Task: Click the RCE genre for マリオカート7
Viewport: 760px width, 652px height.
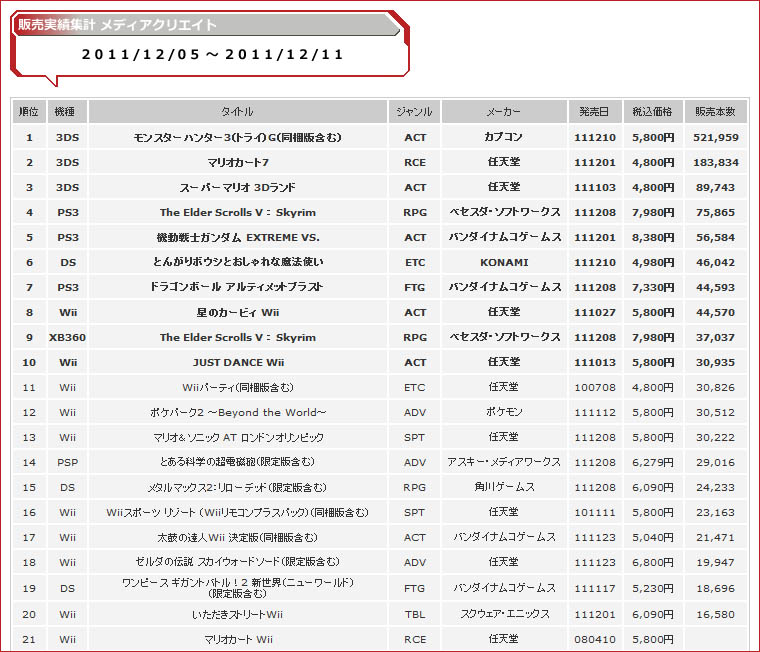Action: pyautogui.click(x=415, y=162)
